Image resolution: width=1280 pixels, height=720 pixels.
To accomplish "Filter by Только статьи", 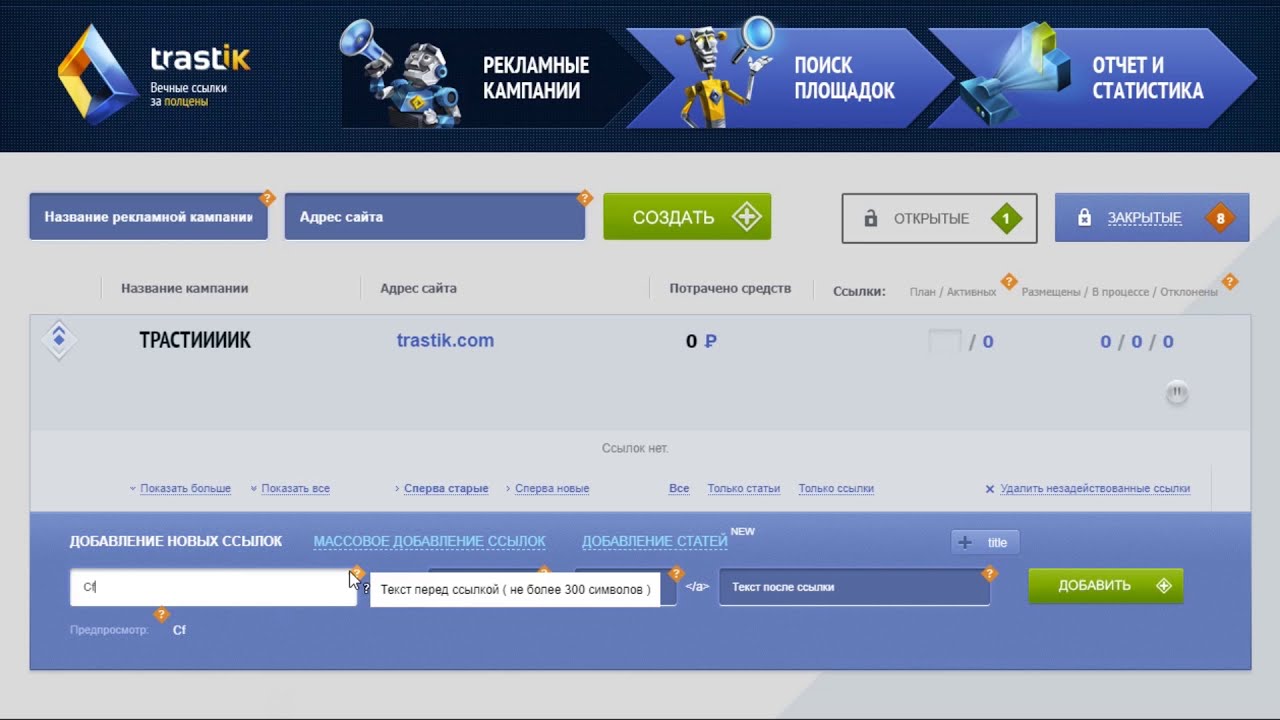I will (743, 489).
